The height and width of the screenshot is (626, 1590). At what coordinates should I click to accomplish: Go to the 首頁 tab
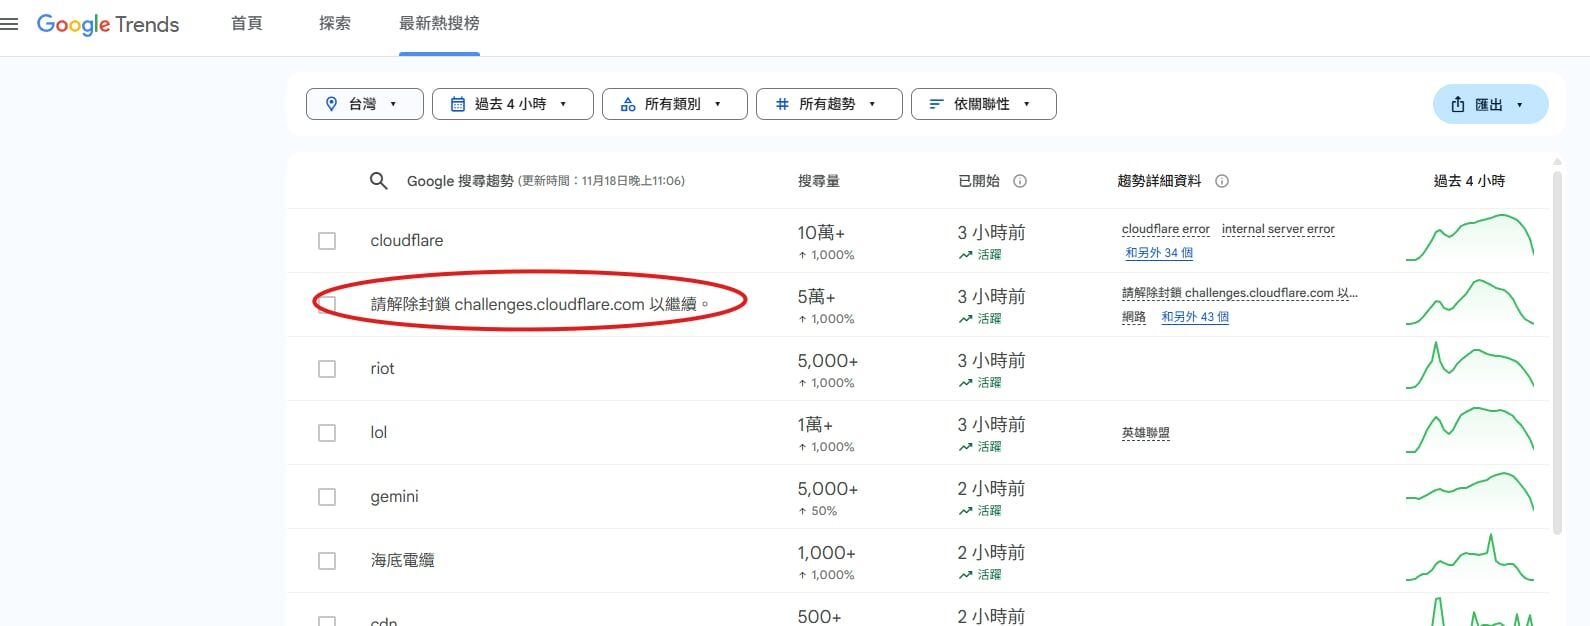coord(247,23)
